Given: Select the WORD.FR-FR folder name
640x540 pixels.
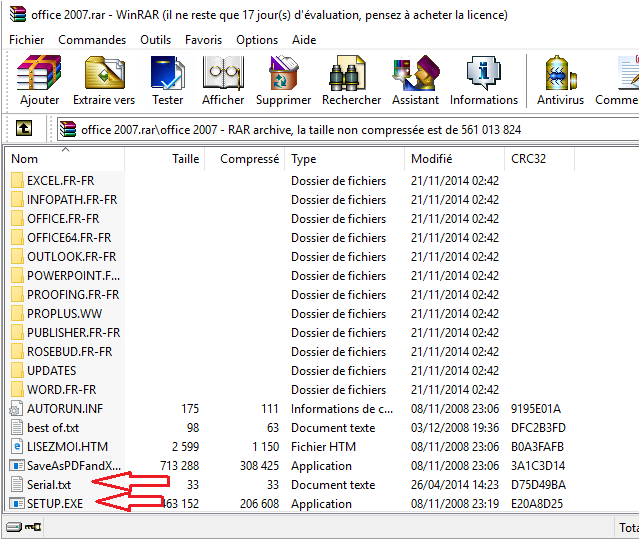Looking at the screenshot, I should click(62, 389).
